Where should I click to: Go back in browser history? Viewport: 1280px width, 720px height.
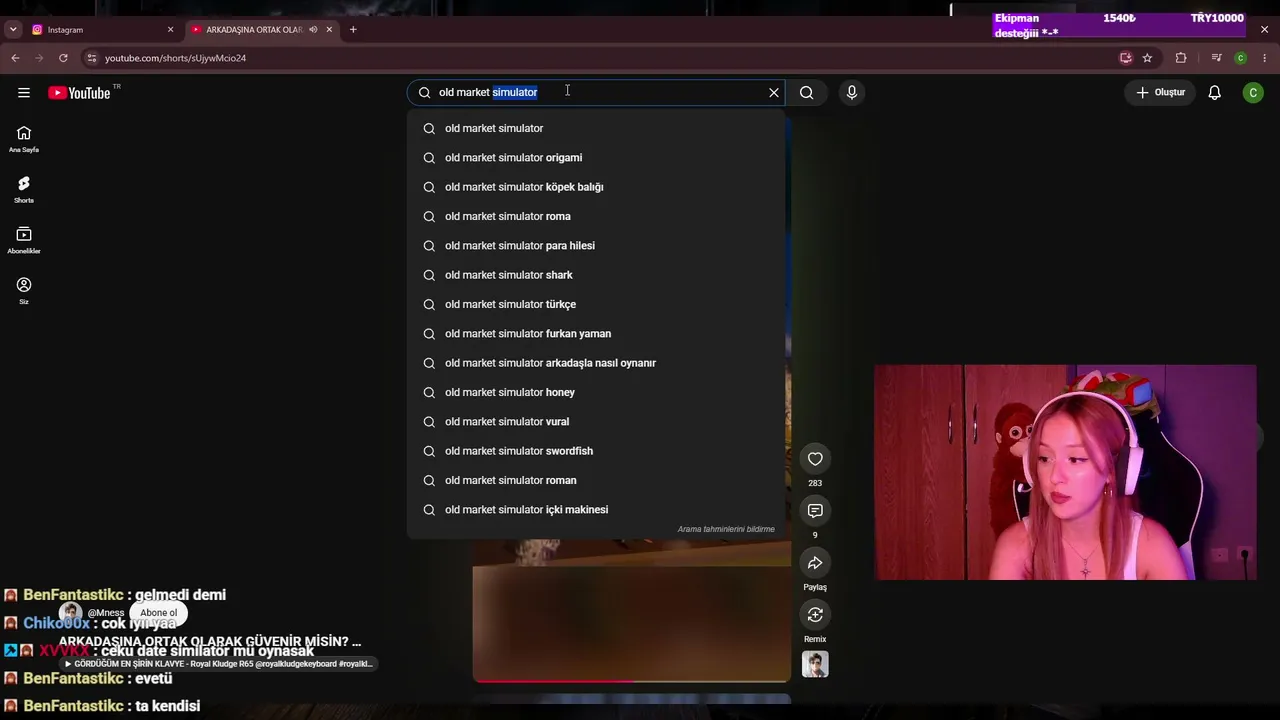pos(15,58)
